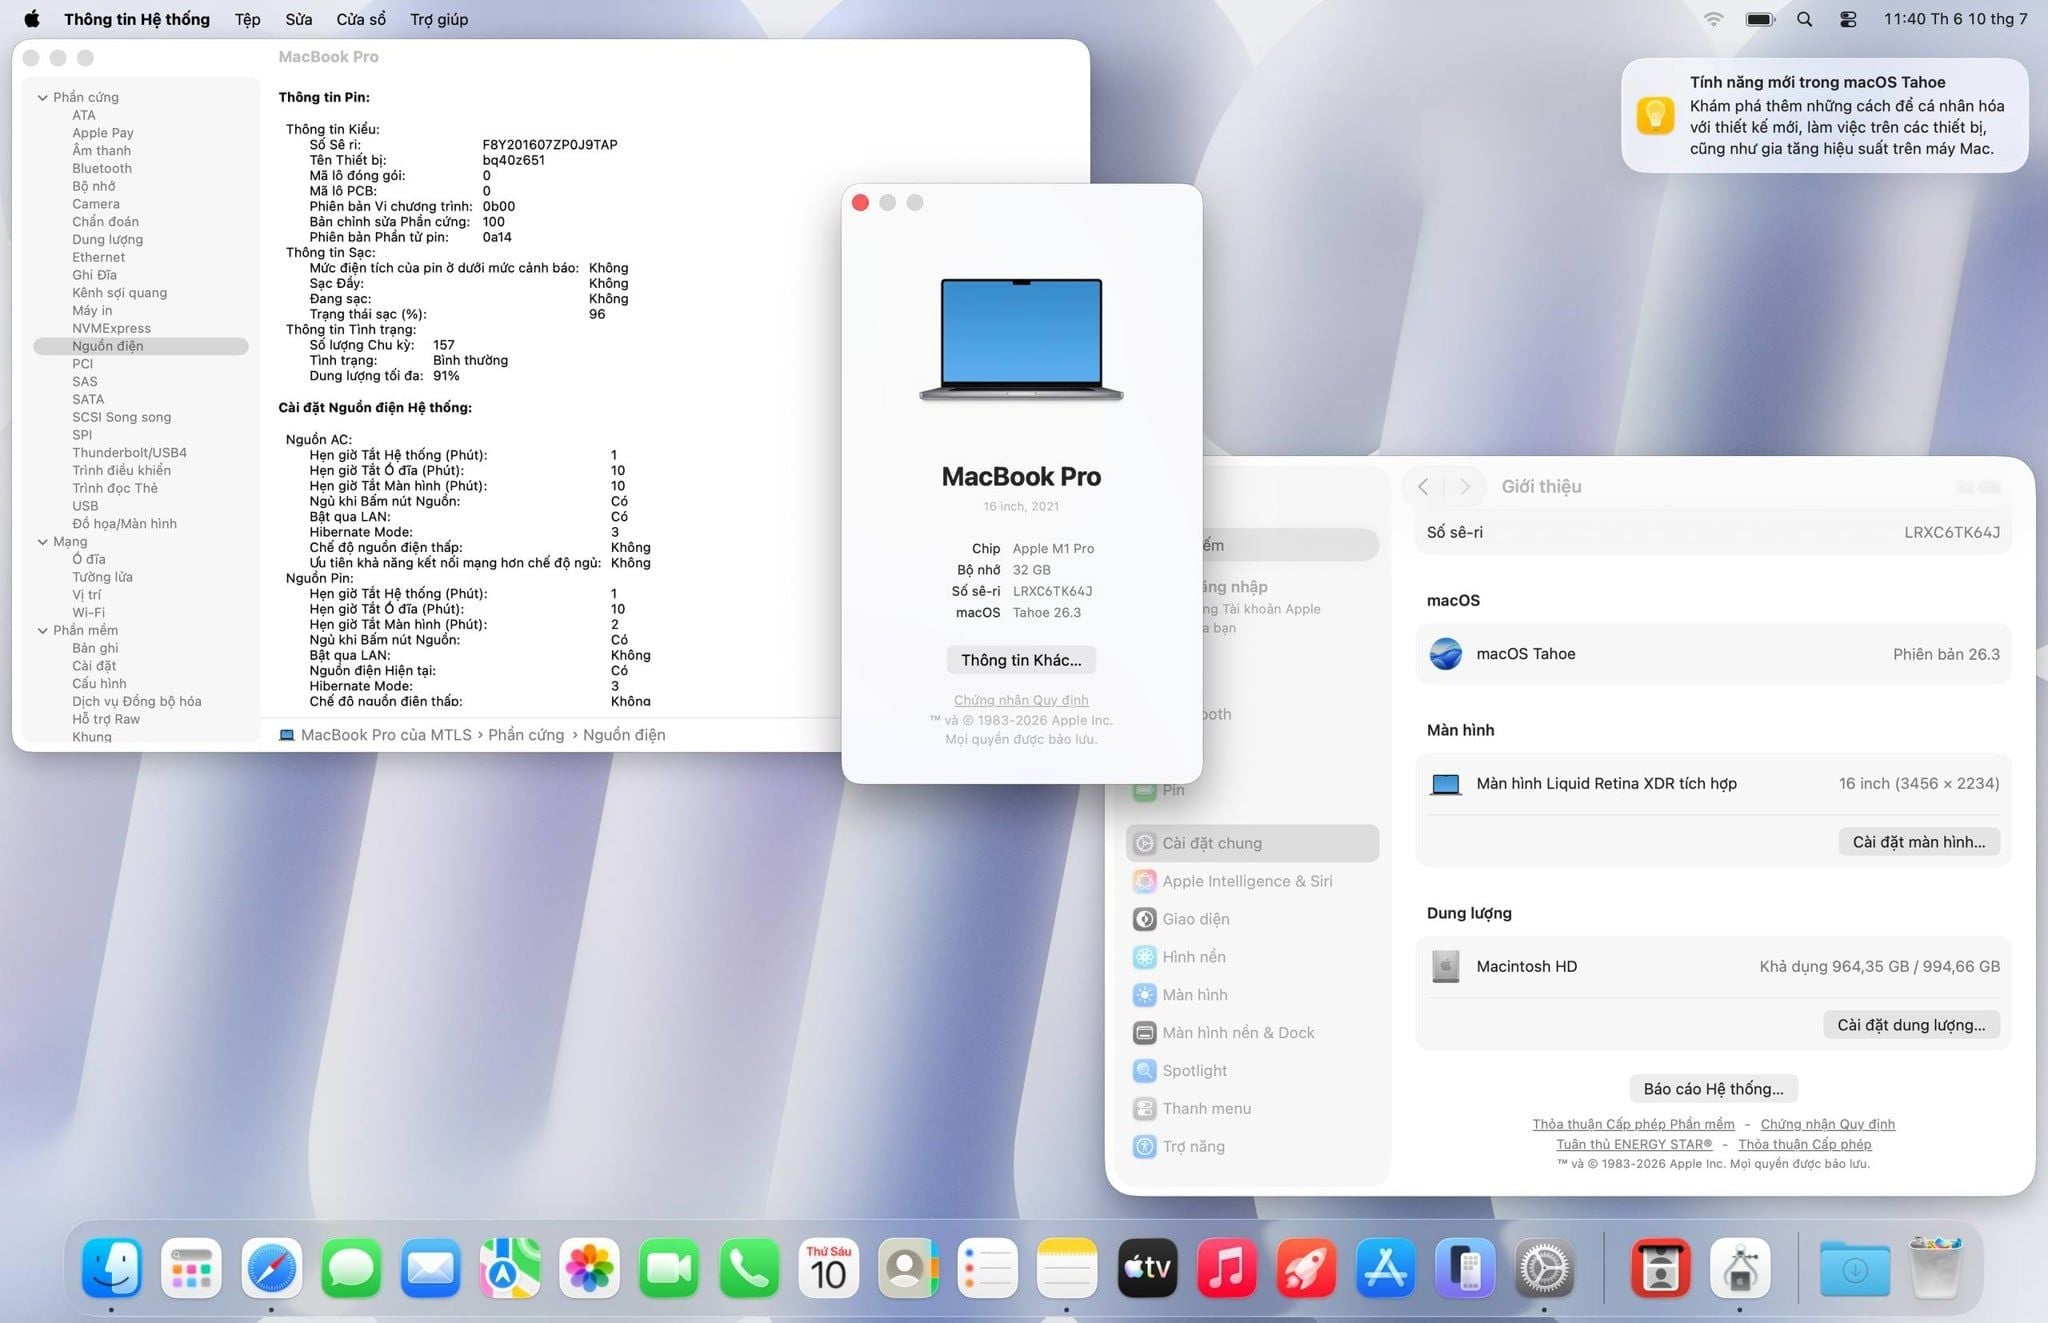Open the Thông tin Hệ thống app menu
This screenshot has width=2048, height=1323.
coord(137,19)
